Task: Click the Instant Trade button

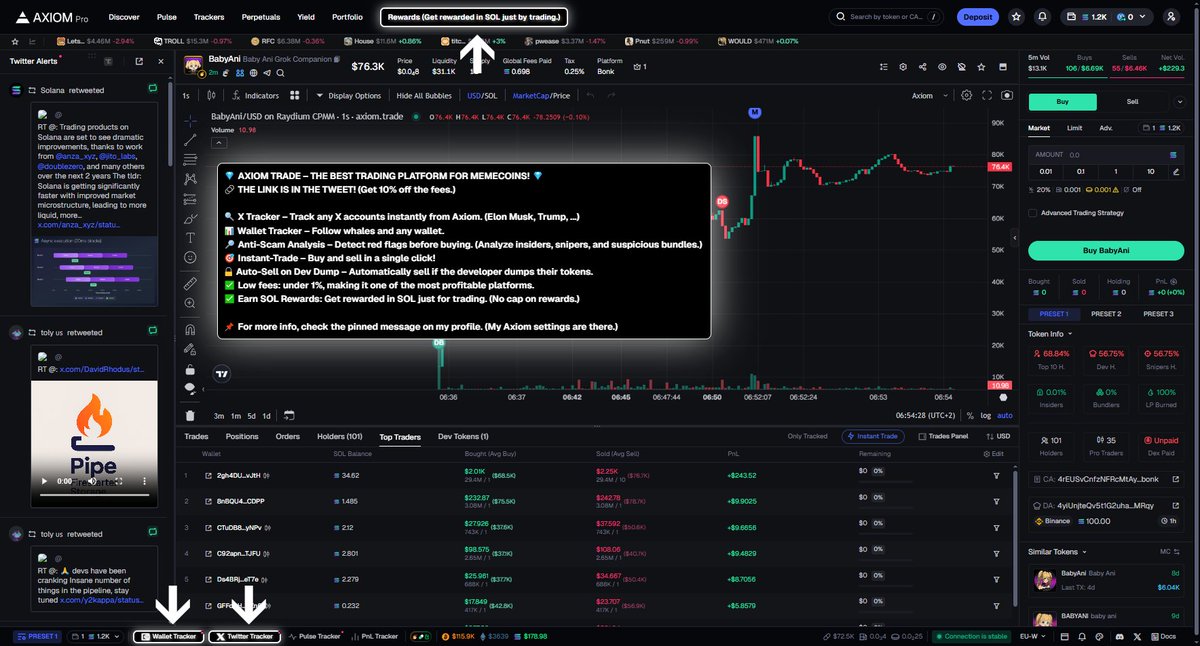Action: pos(875,436)
